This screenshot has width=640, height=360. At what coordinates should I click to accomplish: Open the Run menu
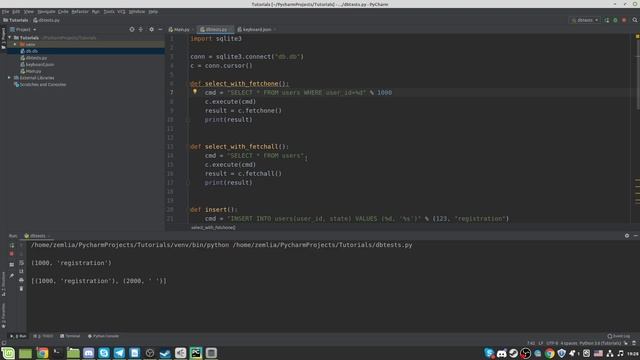click(x=96, y=12)
